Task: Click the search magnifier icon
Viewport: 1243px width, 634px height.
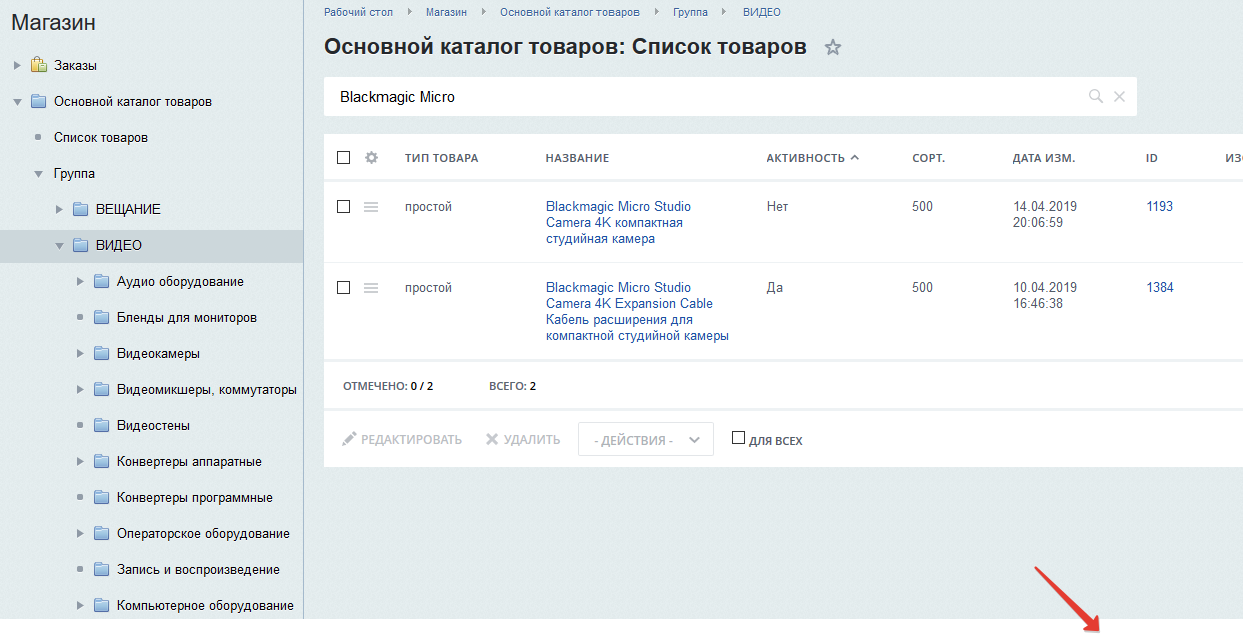Action: [1096, 96]
